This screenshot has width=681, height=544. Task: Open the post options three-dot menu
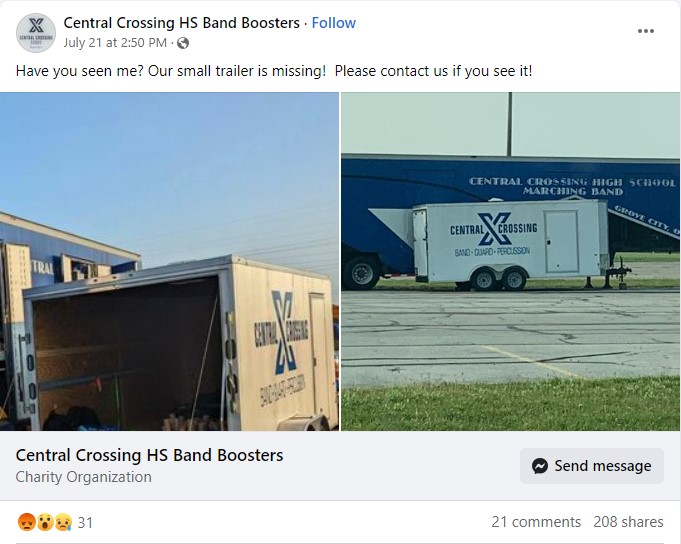point(645,31)
